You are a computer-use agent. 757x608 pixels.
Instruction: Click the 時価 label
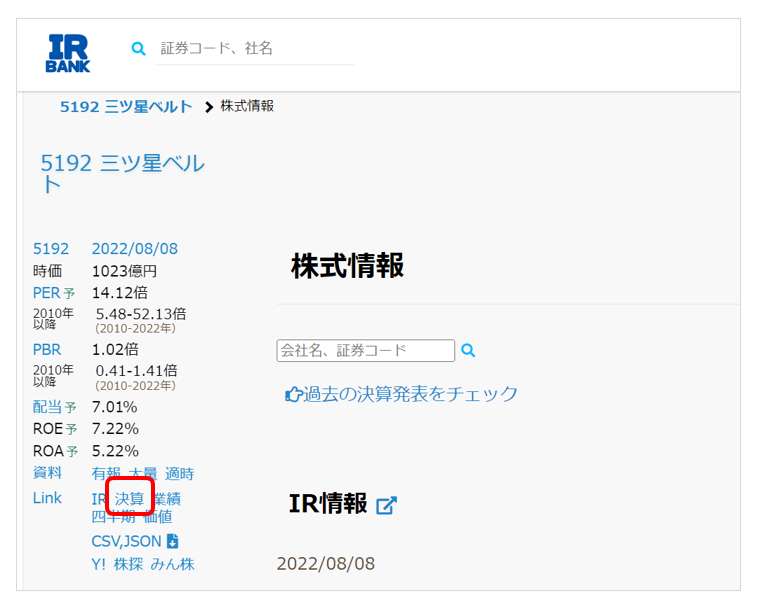click(47, 271)
